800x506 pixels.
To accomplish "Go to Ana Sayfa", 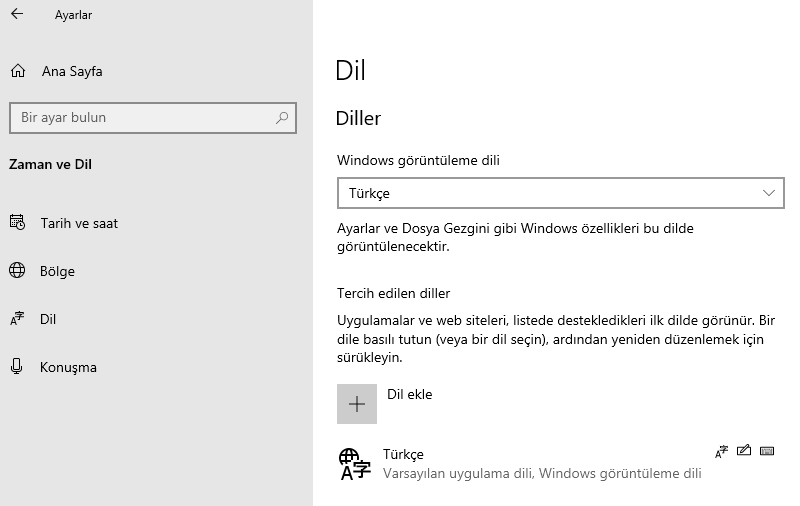I will 72,71.
